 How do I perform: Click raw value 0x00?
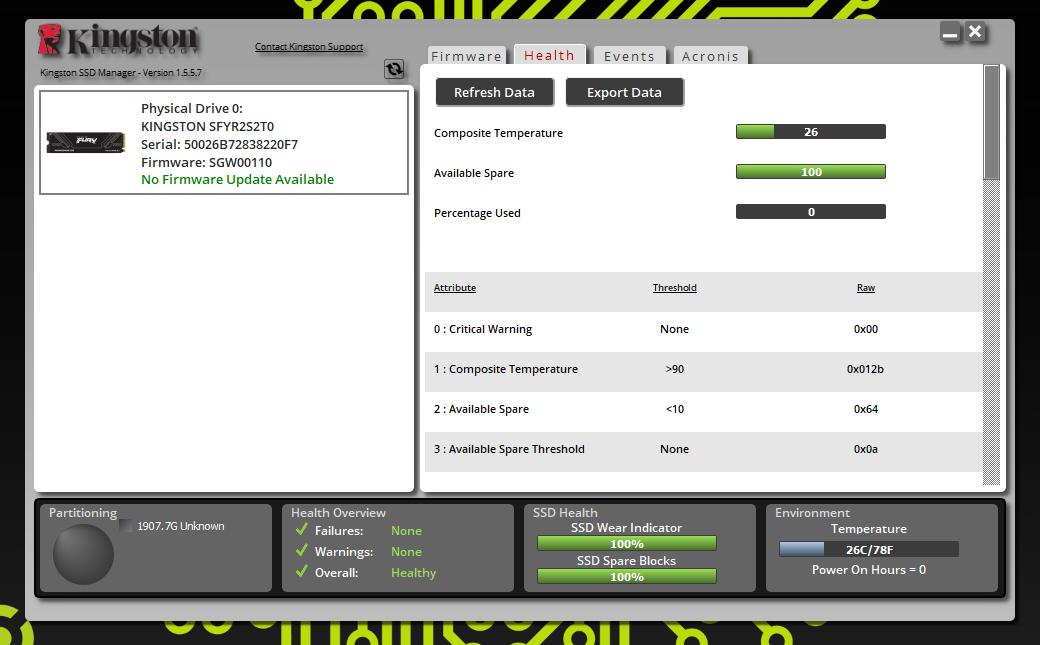click(x=866, y=329)
